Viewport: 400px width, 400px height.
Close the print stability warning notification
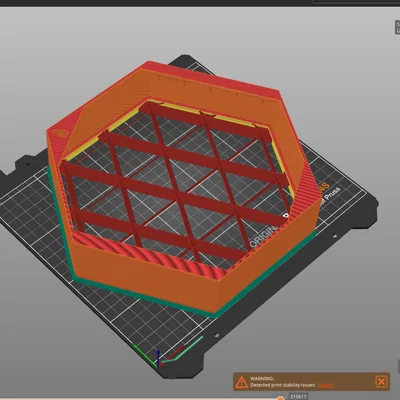[x=381, y=382]
